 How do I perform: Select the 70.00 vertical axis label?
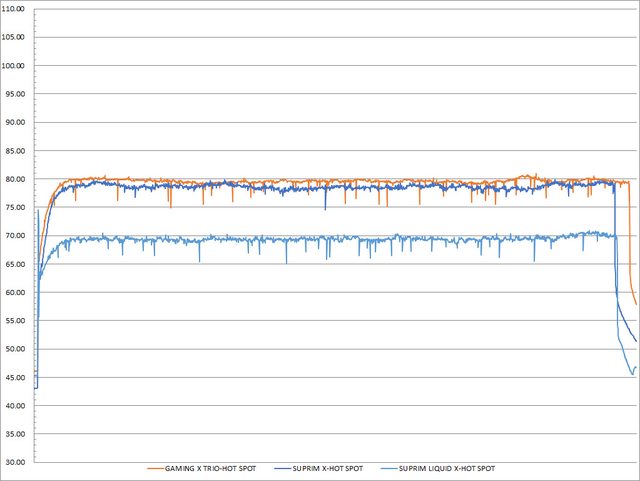click(17, 236)
